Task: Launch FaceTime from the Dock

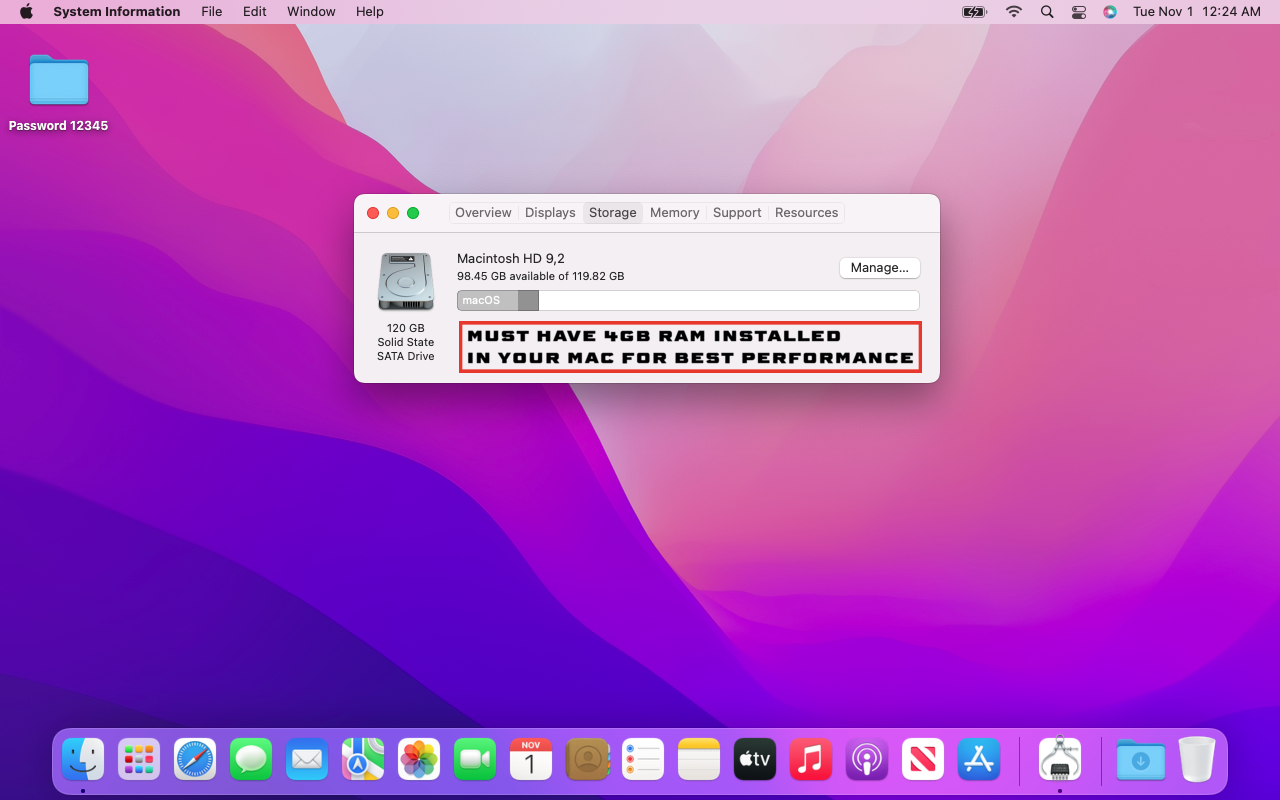Action: click(x=475, y=760)
